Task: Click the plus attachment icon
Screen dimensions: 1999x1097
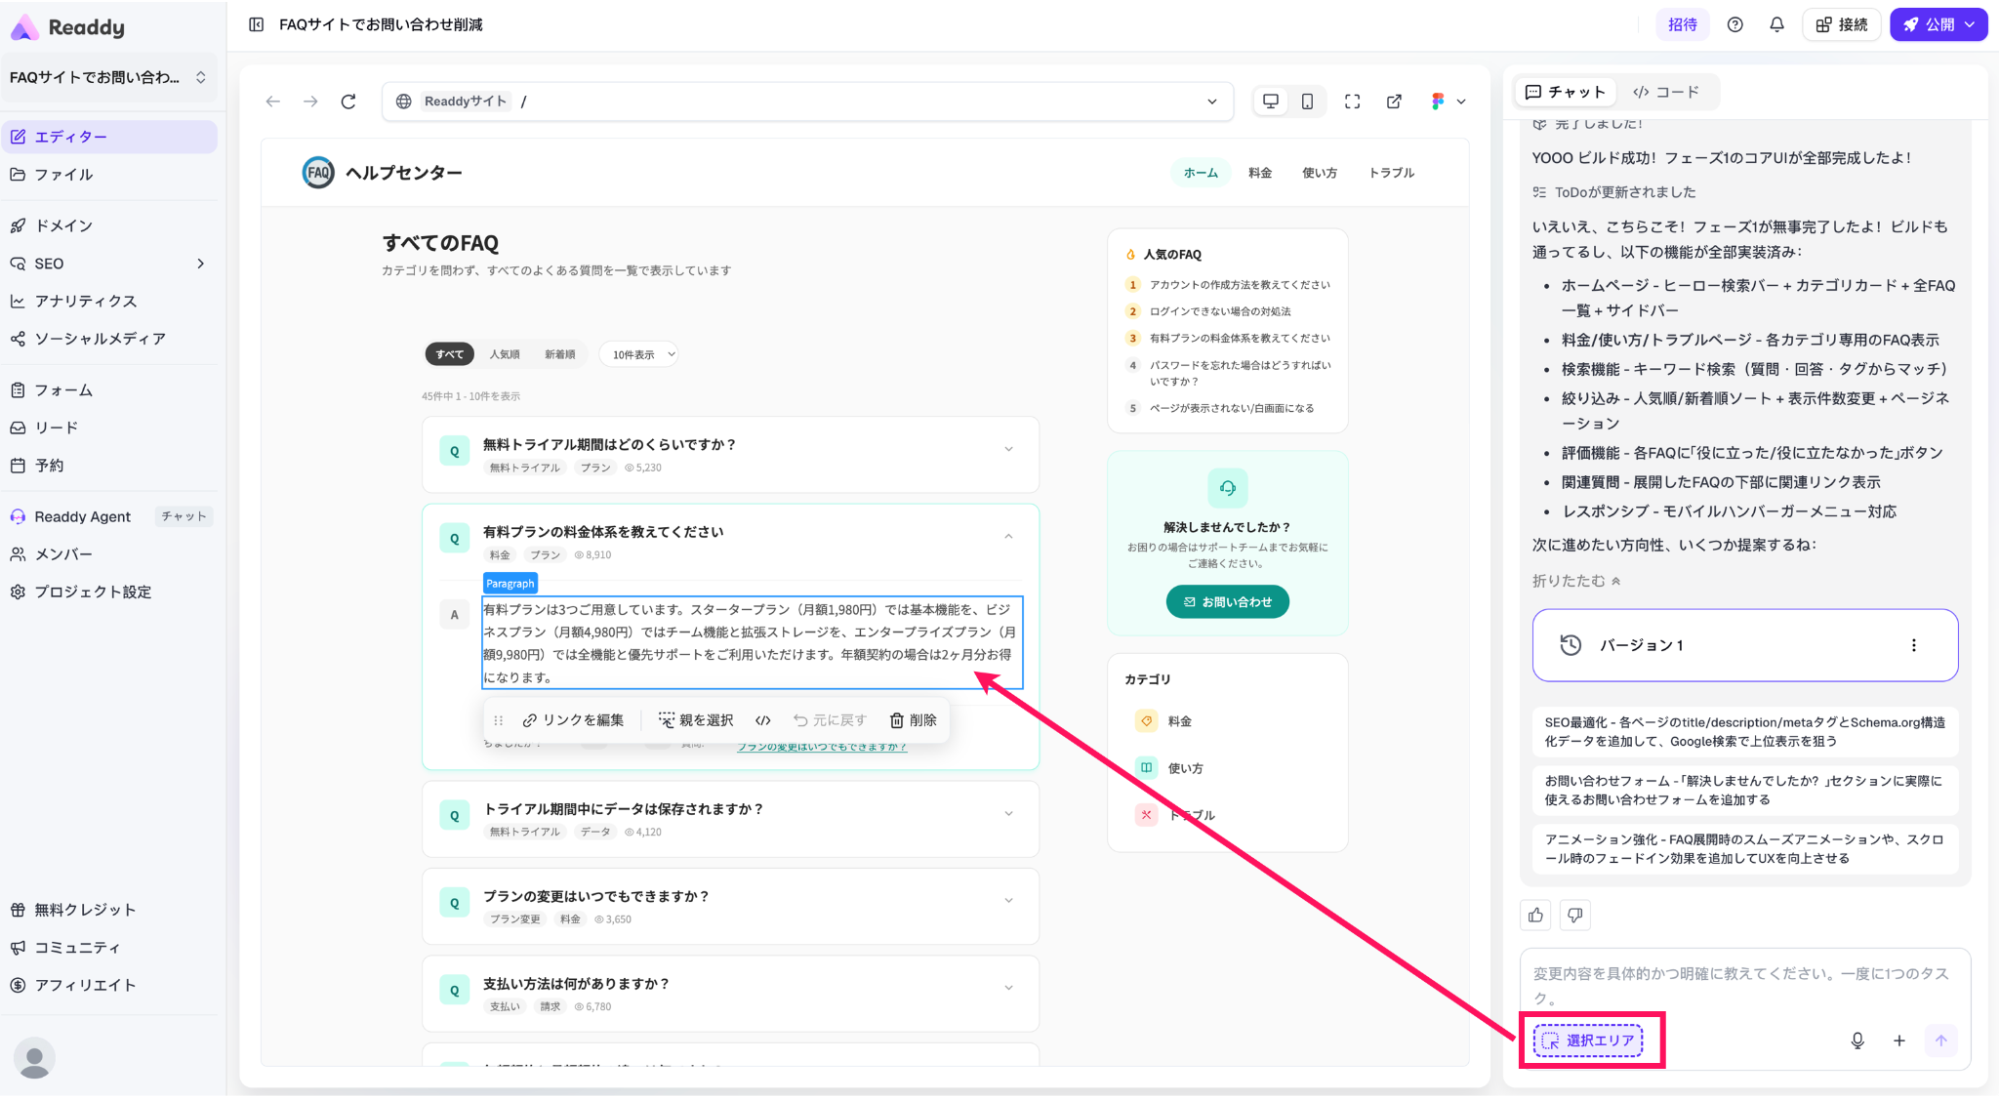Action: (x=1899, y=1041)
